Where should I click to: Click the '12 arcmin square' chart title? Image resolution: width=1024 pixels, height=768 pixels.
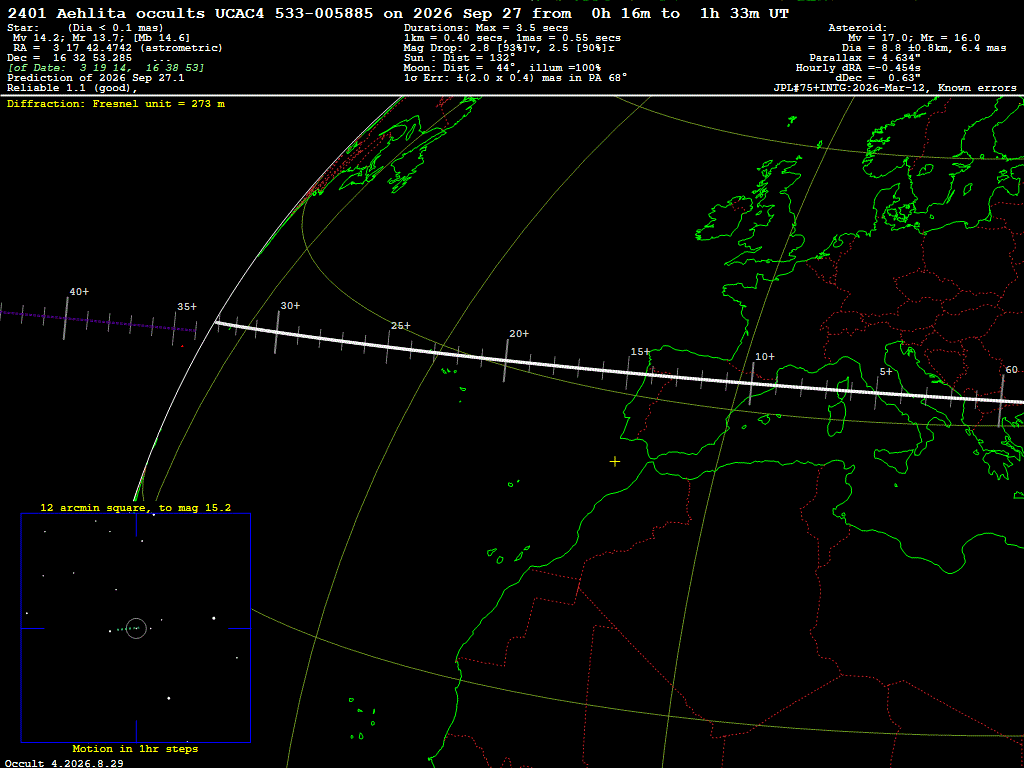(135, 507)
